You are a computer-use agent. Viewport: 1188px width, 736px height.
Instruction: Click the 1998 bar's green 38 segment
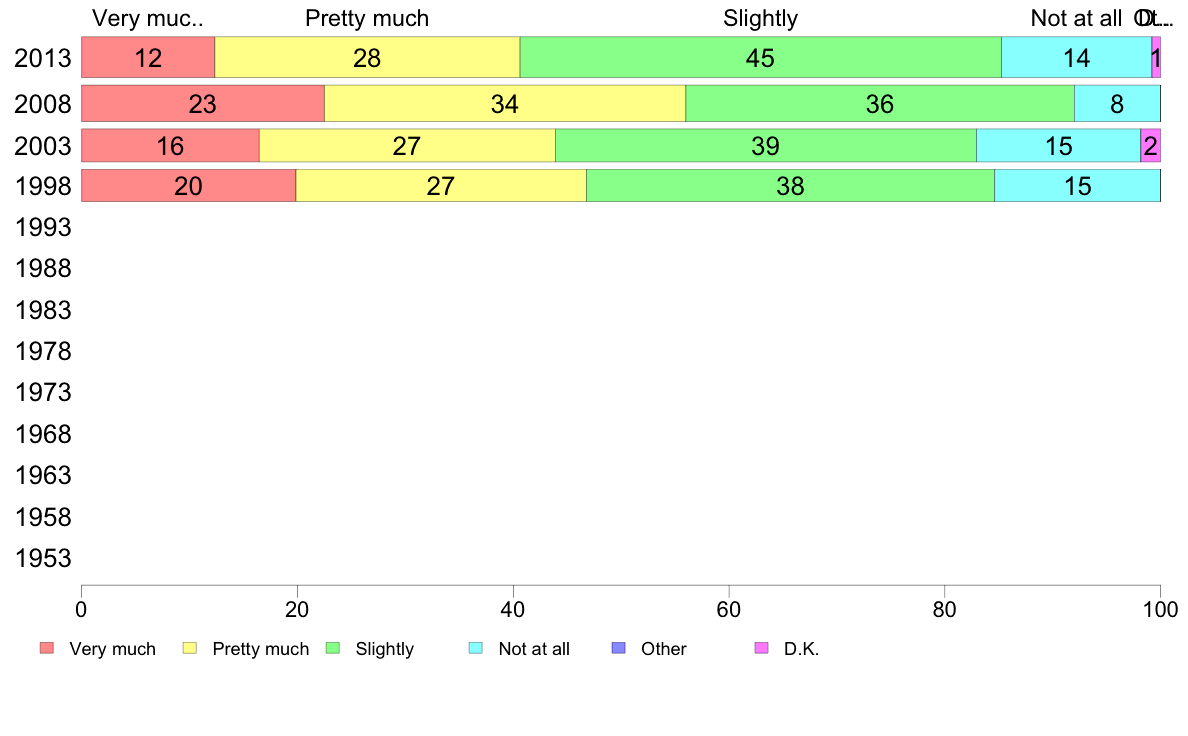click(x=790, y=186)
